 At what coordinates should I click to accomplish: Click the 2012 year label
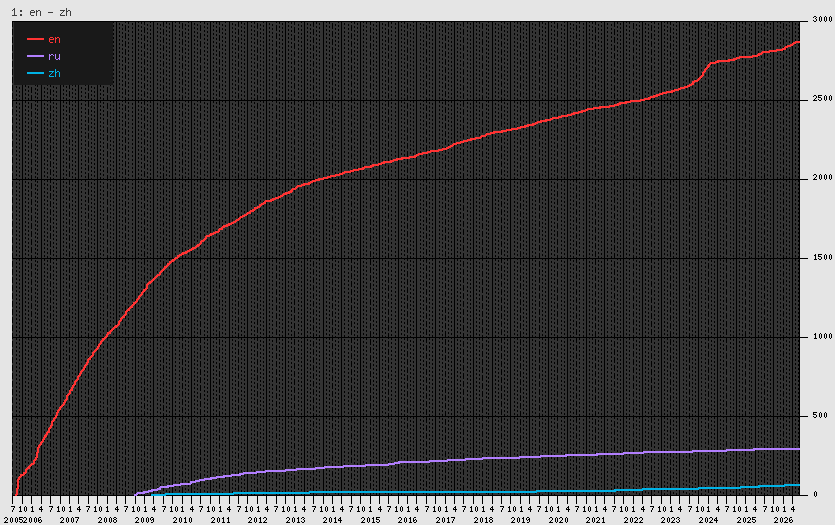[x=258, y=520]
